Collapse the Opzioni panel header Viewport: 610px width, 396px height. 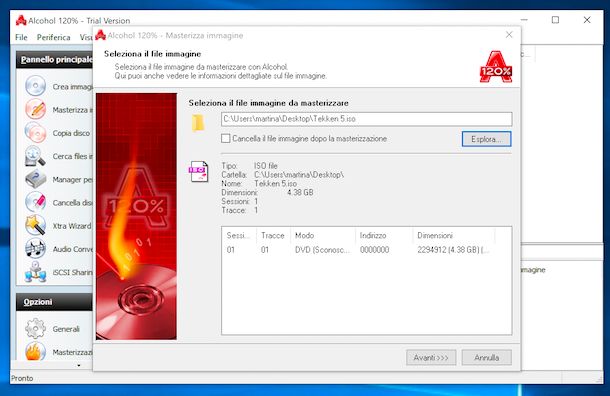(54, 302)
